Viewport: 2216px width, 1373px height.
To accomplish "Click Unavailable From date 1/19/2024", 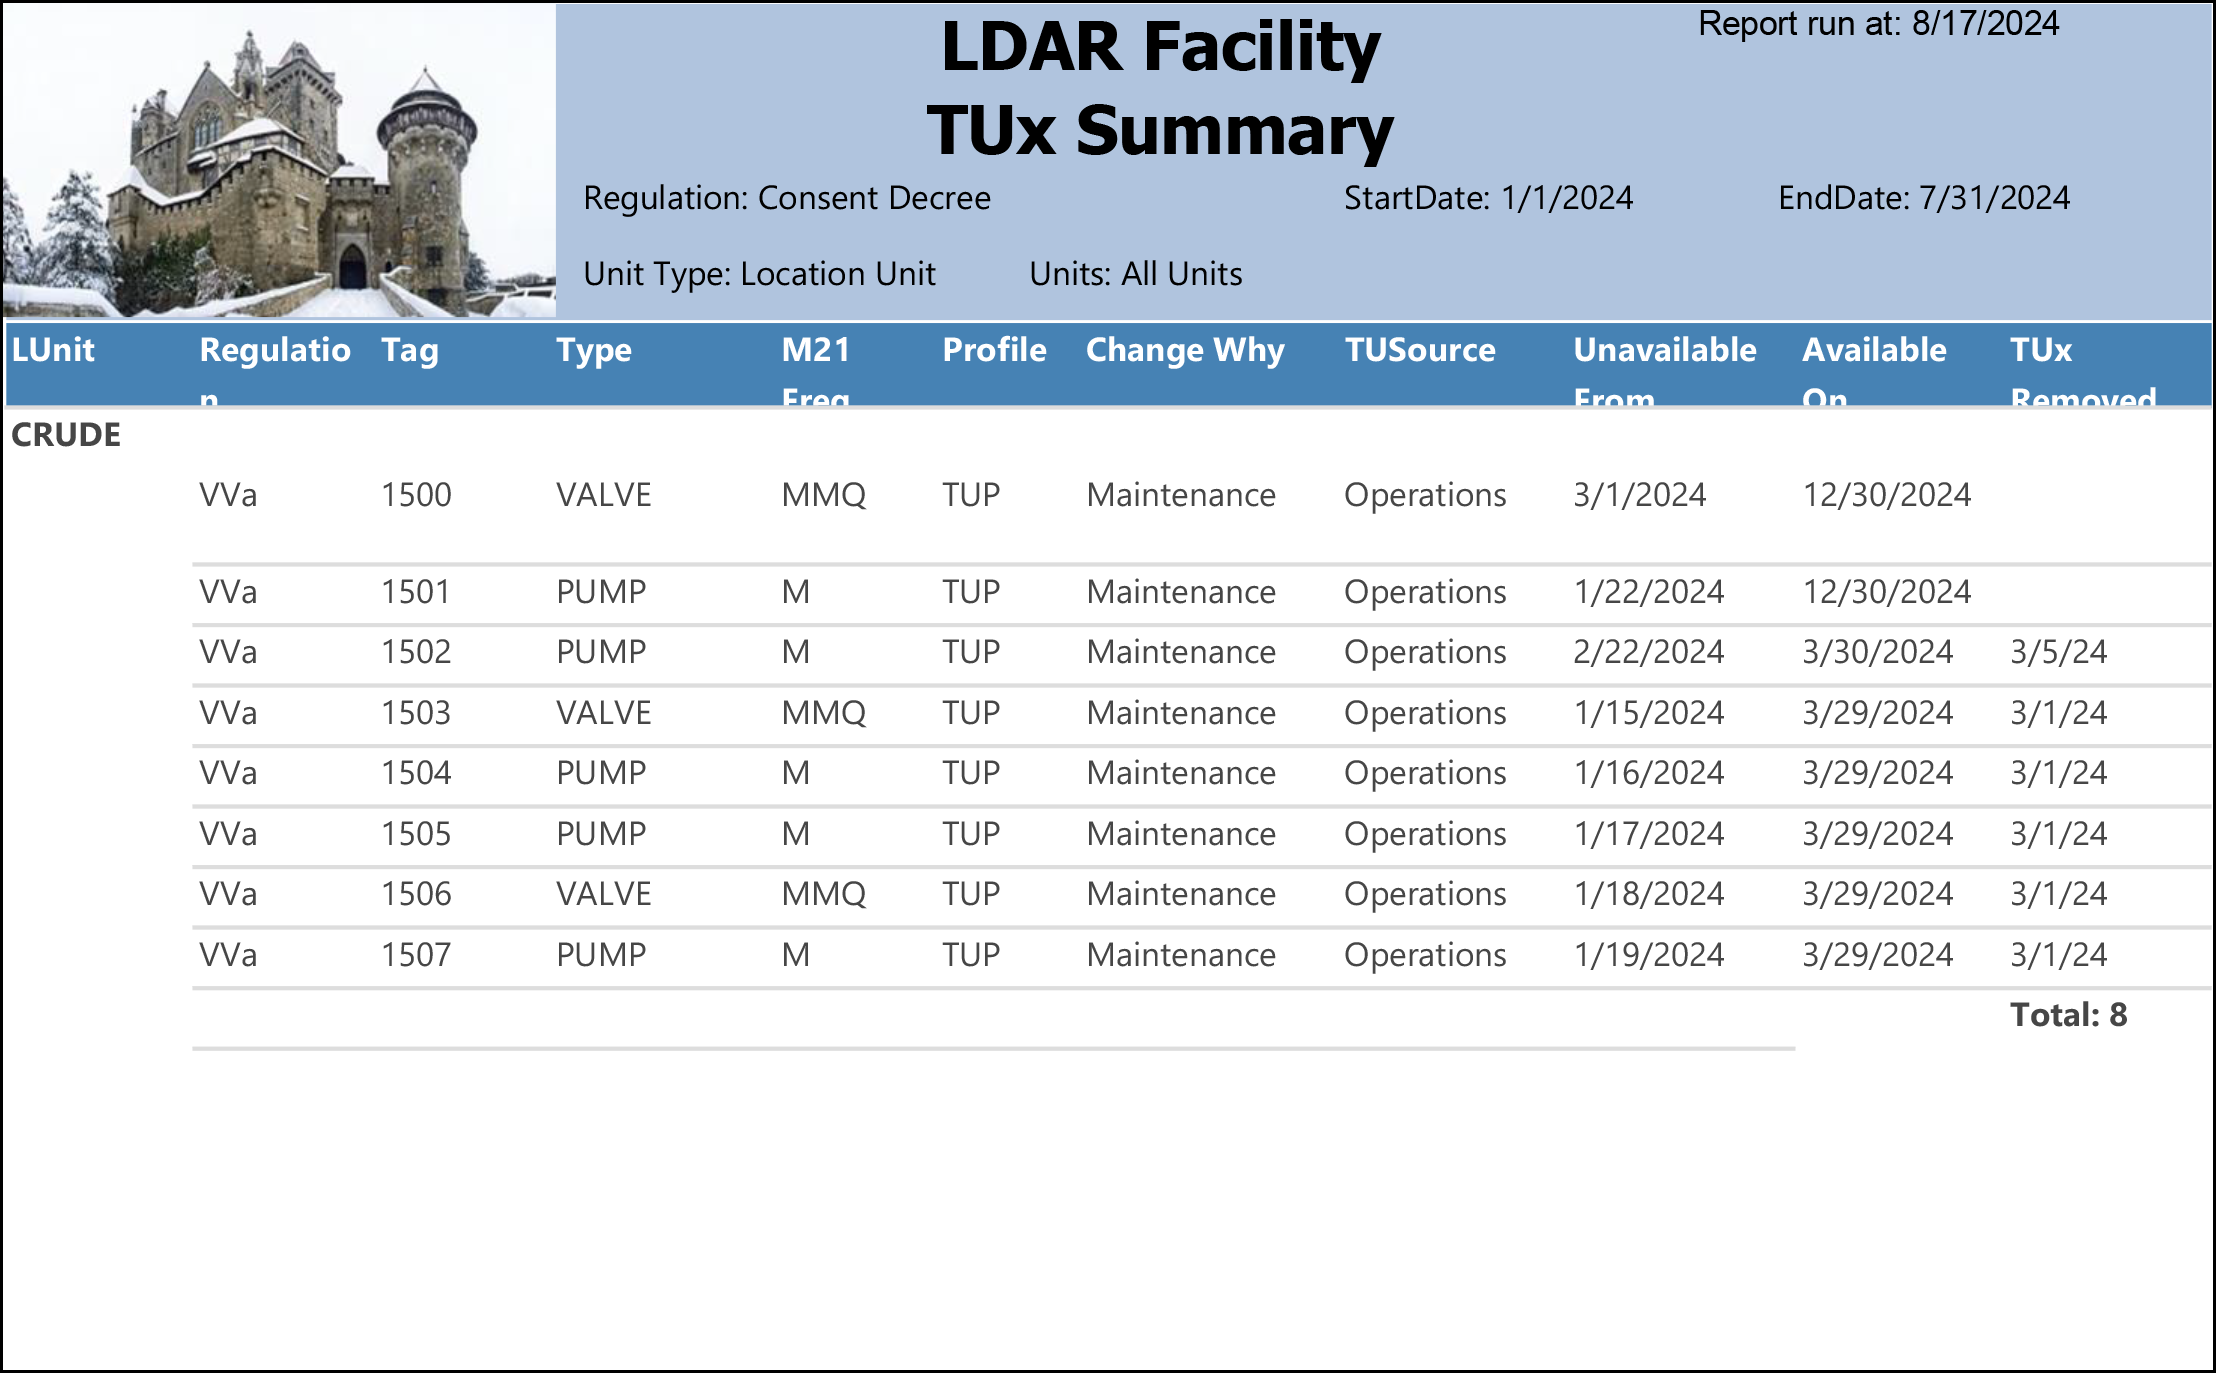I will (x=1649, y=955).
